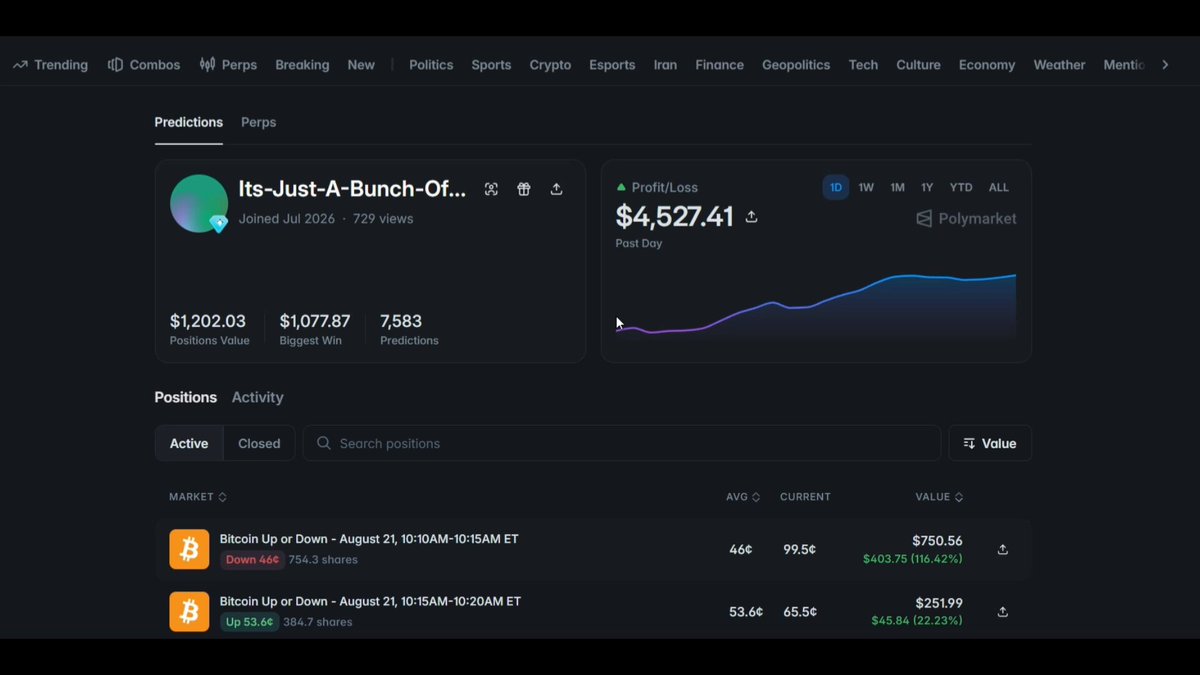1200x675 pixels.
Task: Switch to the Activity tab
Action: (x=257, y=397)
